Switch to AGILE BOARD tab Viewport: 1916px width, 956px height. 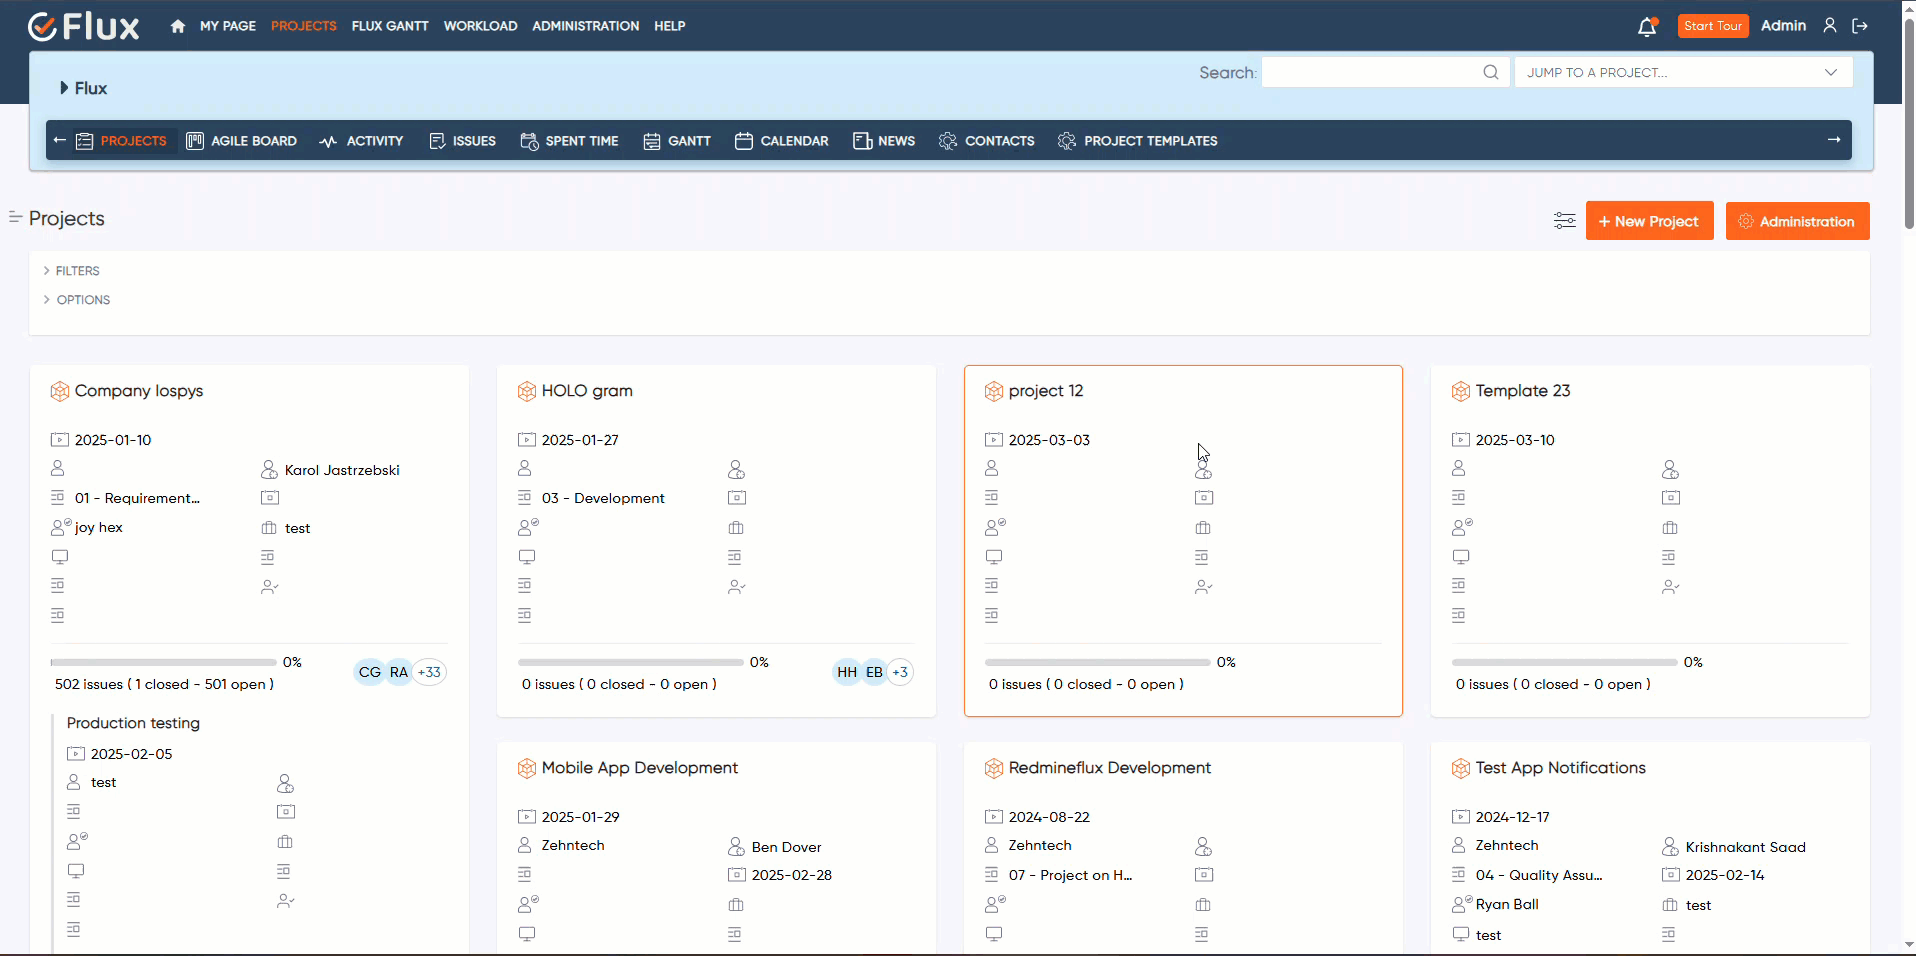242,141
